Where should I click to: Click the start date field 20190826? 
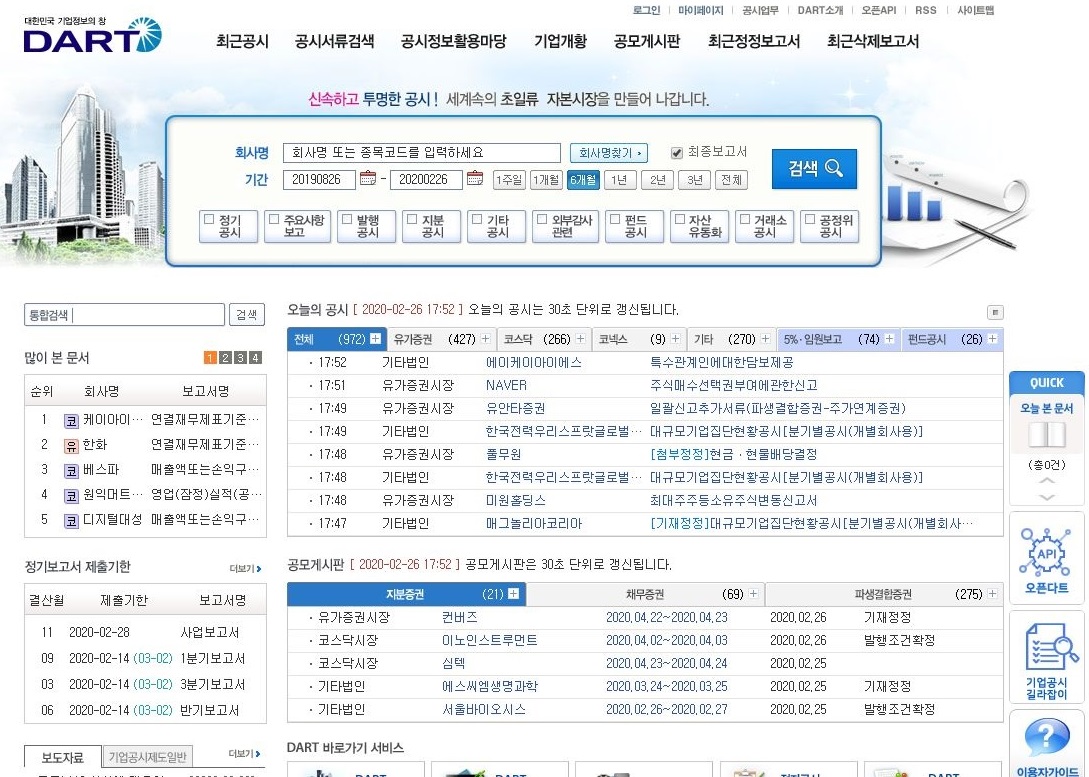319,180
